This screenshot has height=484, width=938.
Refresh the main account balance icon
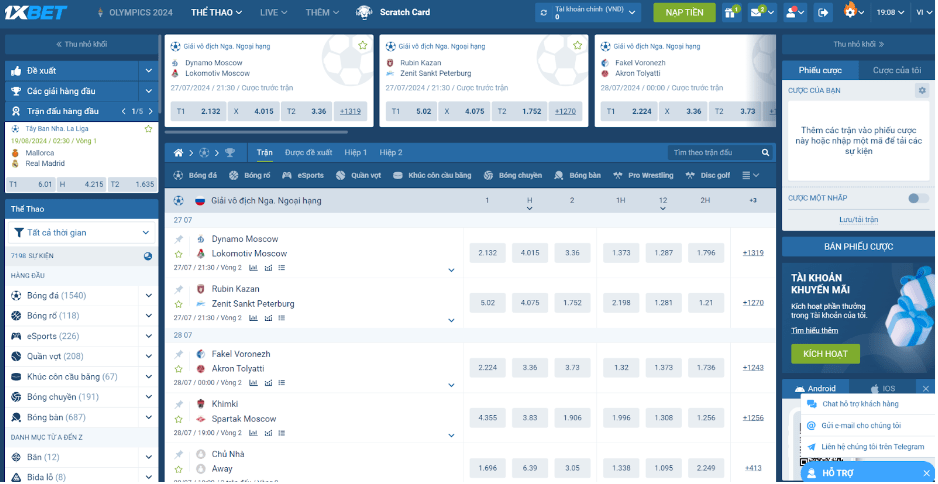(544, 13)
